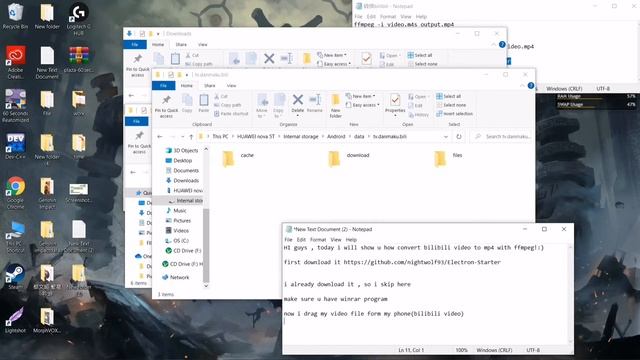
Task: Open the File menu in New Text Document (2) Notepad
Action: click(x=288, y=240)
